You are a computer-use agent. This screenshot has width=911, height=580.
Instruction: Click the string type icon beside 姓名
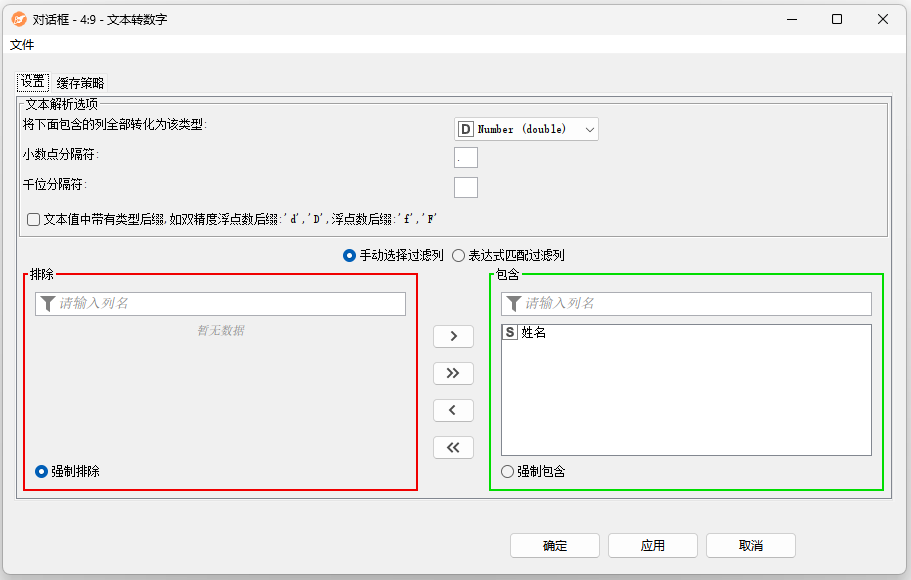click(x=510, y=333)
